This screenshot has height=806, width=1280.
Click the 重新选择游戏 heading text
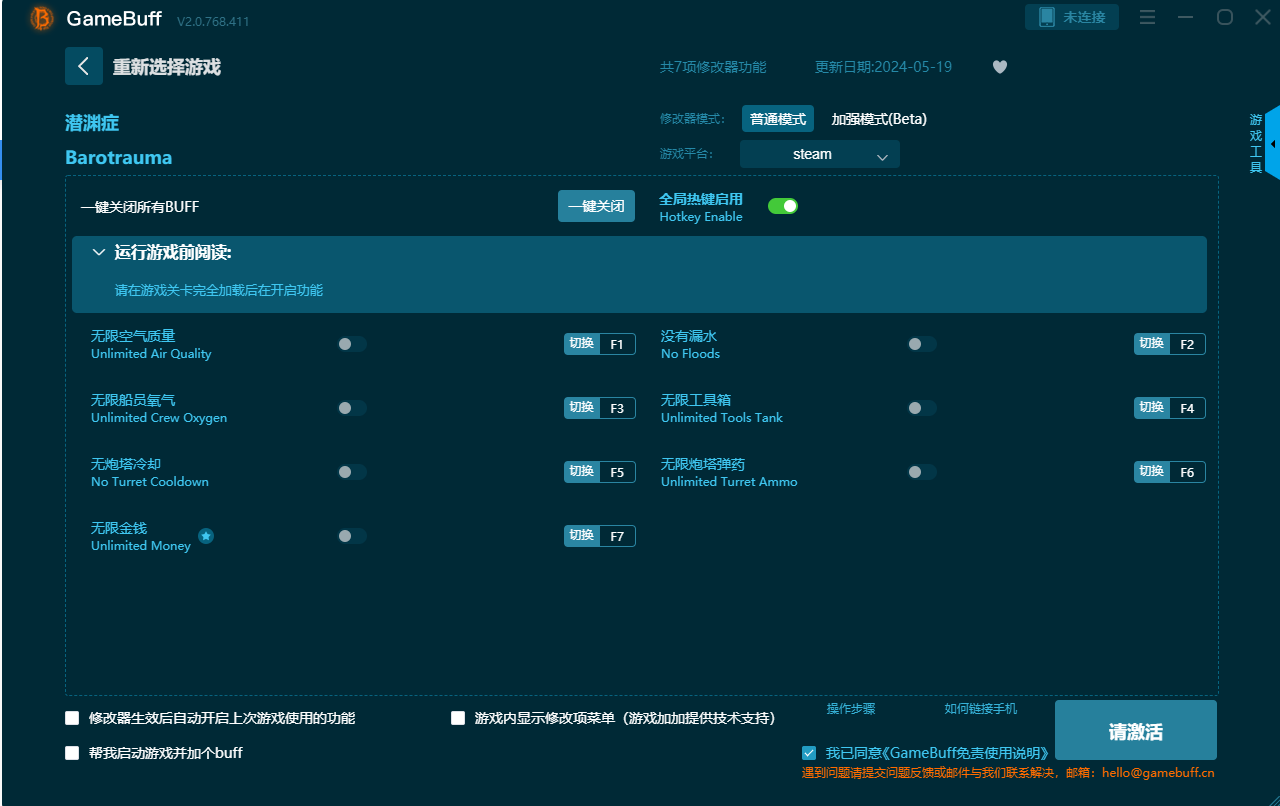pyautogui.click(x=166, y=67)
